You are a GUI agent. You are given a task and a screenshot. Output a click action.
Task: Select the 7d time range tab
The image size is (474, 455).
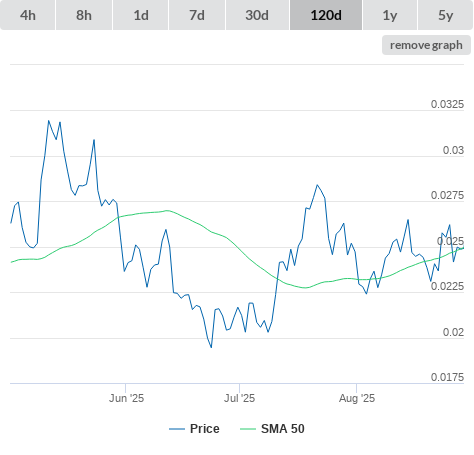tap(197, 15)
